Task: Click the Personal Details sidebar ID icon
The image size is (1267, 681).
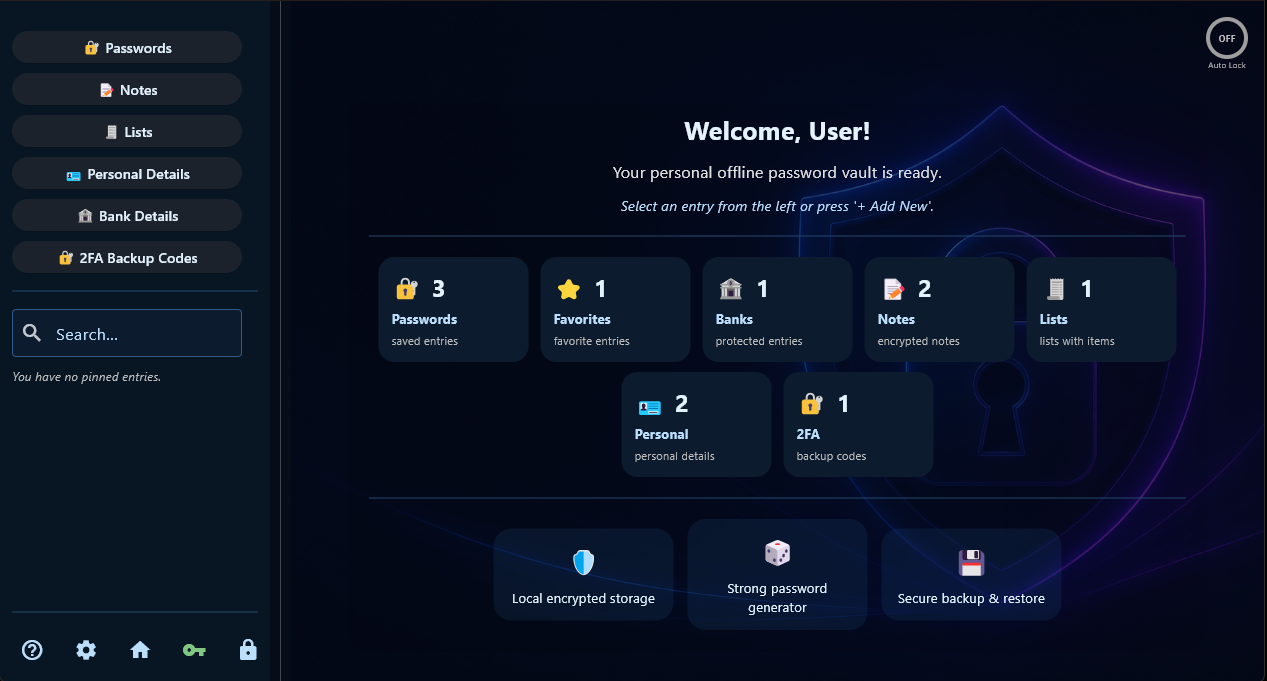Action: point(73,174)
